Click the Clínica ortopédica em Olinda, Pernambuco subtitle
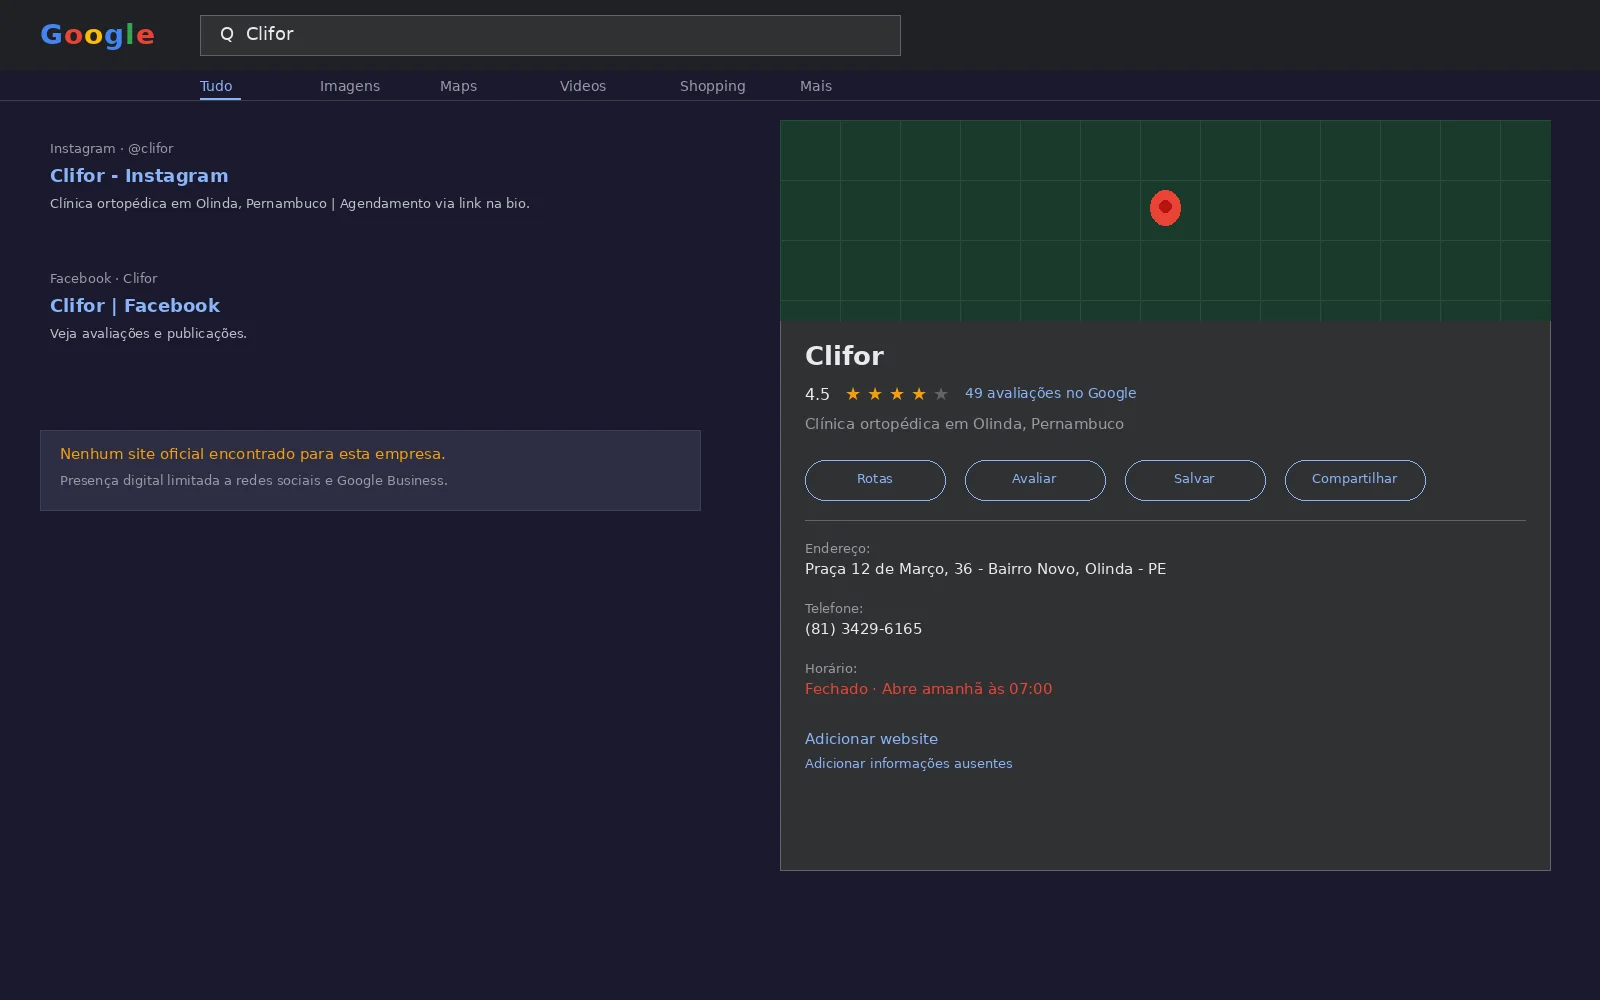 [x=965, y=424]
